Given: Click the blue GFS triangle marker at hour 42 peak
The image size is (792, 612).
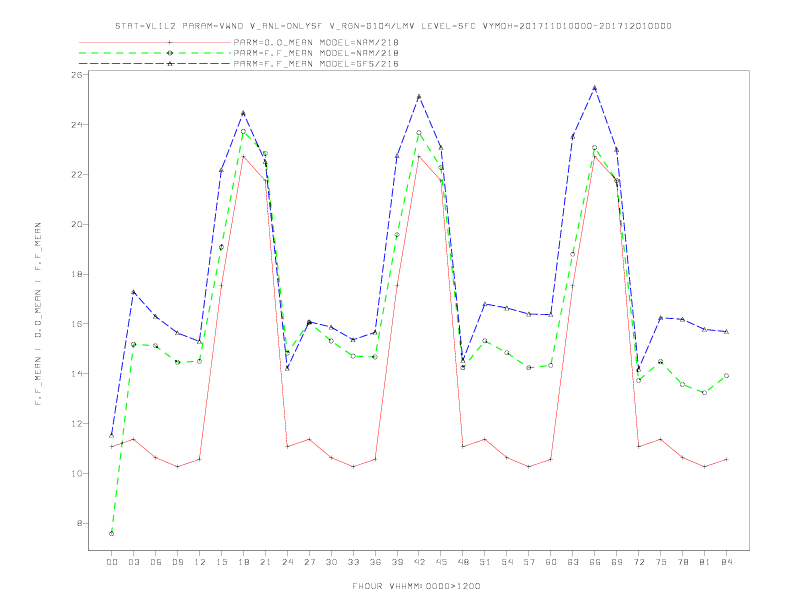Looking at the screenshot, I should (419, 96).
